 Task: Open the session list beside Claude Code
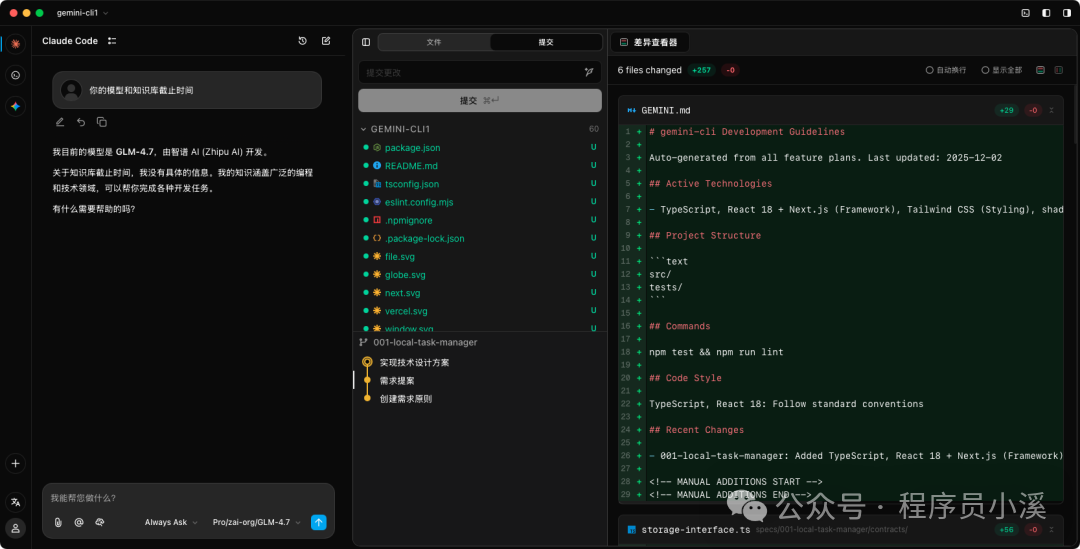point(112,41)
